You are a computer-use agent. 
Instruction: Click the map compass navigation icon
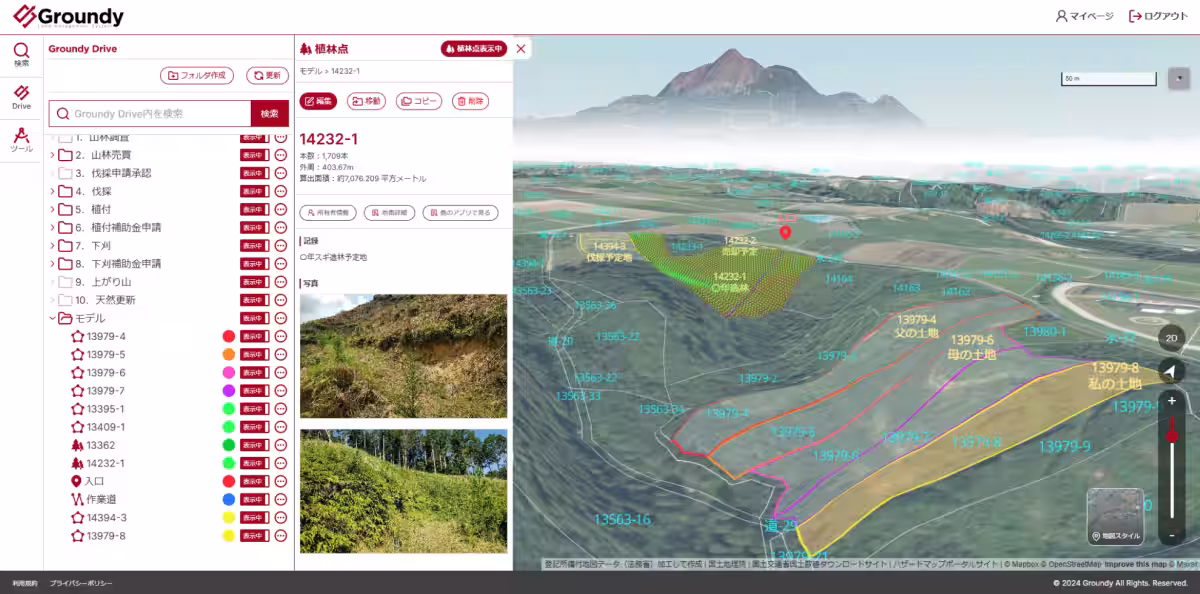pos(1171,372)
